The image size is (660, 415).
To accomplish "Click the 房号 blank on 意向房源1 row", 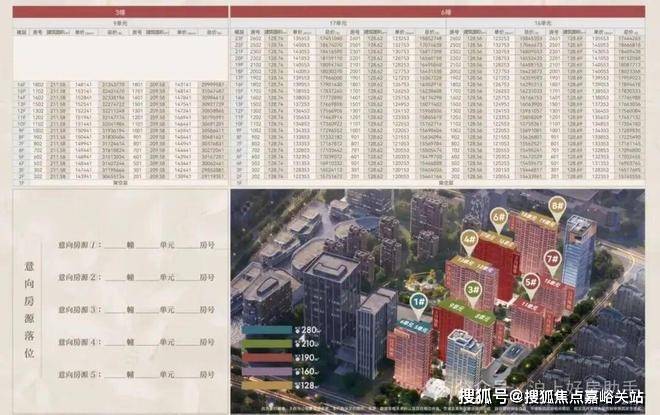I will coord(187,246).
